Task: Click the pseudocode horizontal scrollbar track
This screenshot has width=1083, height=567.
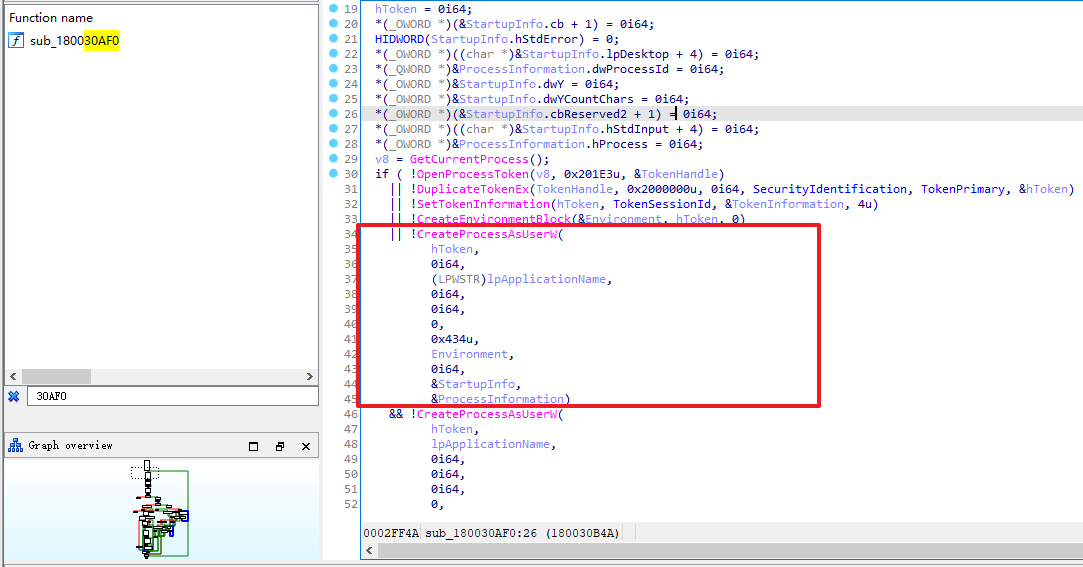Action: click(x=729, y=550)
